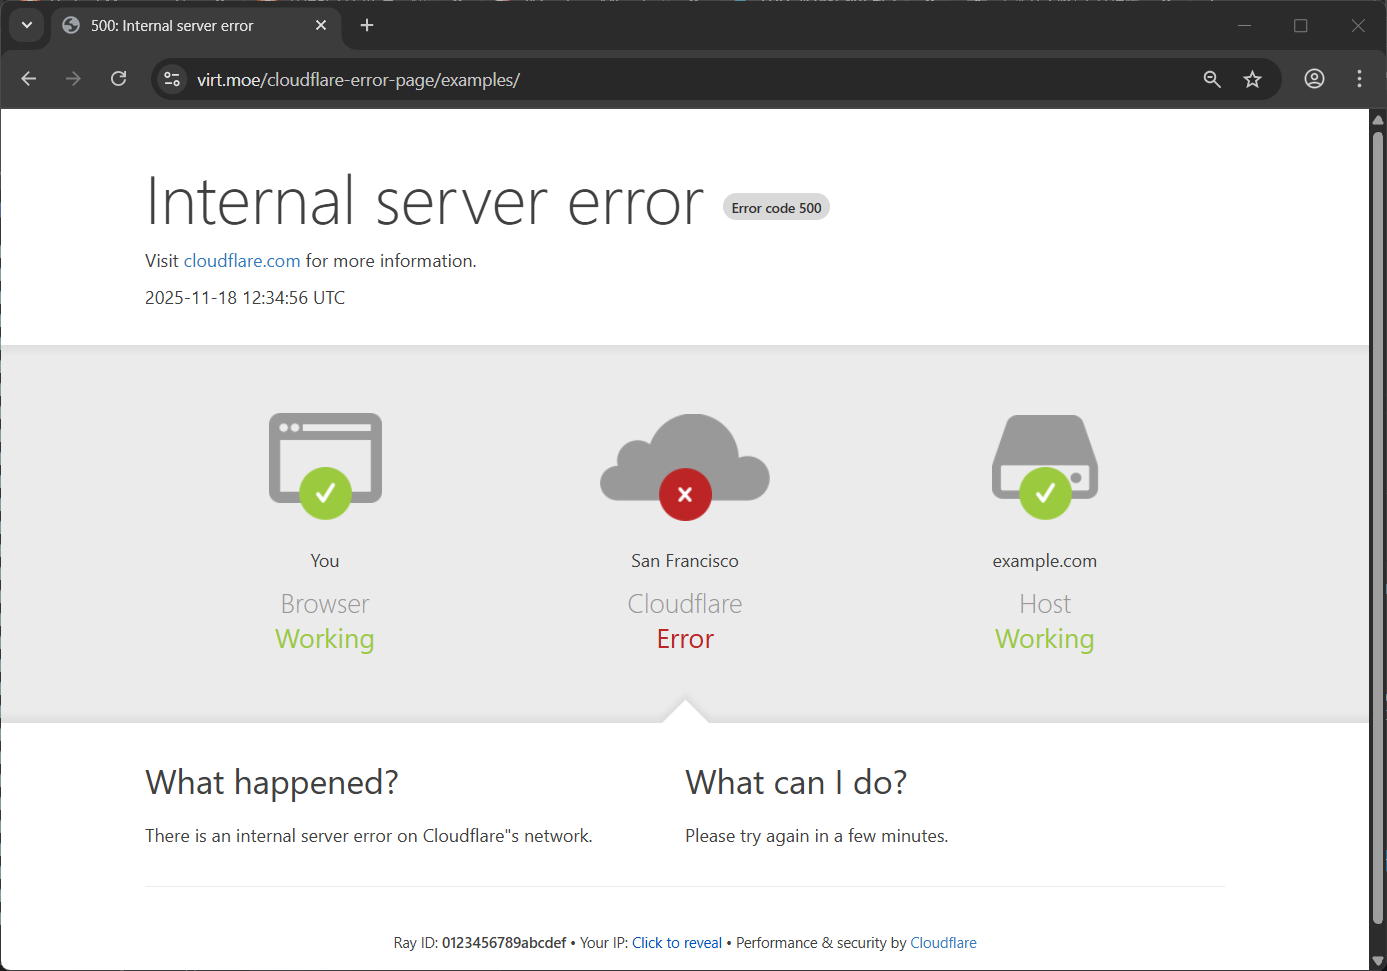
Task: Click the forward navigation arrow
Action: tap(73, 79)
